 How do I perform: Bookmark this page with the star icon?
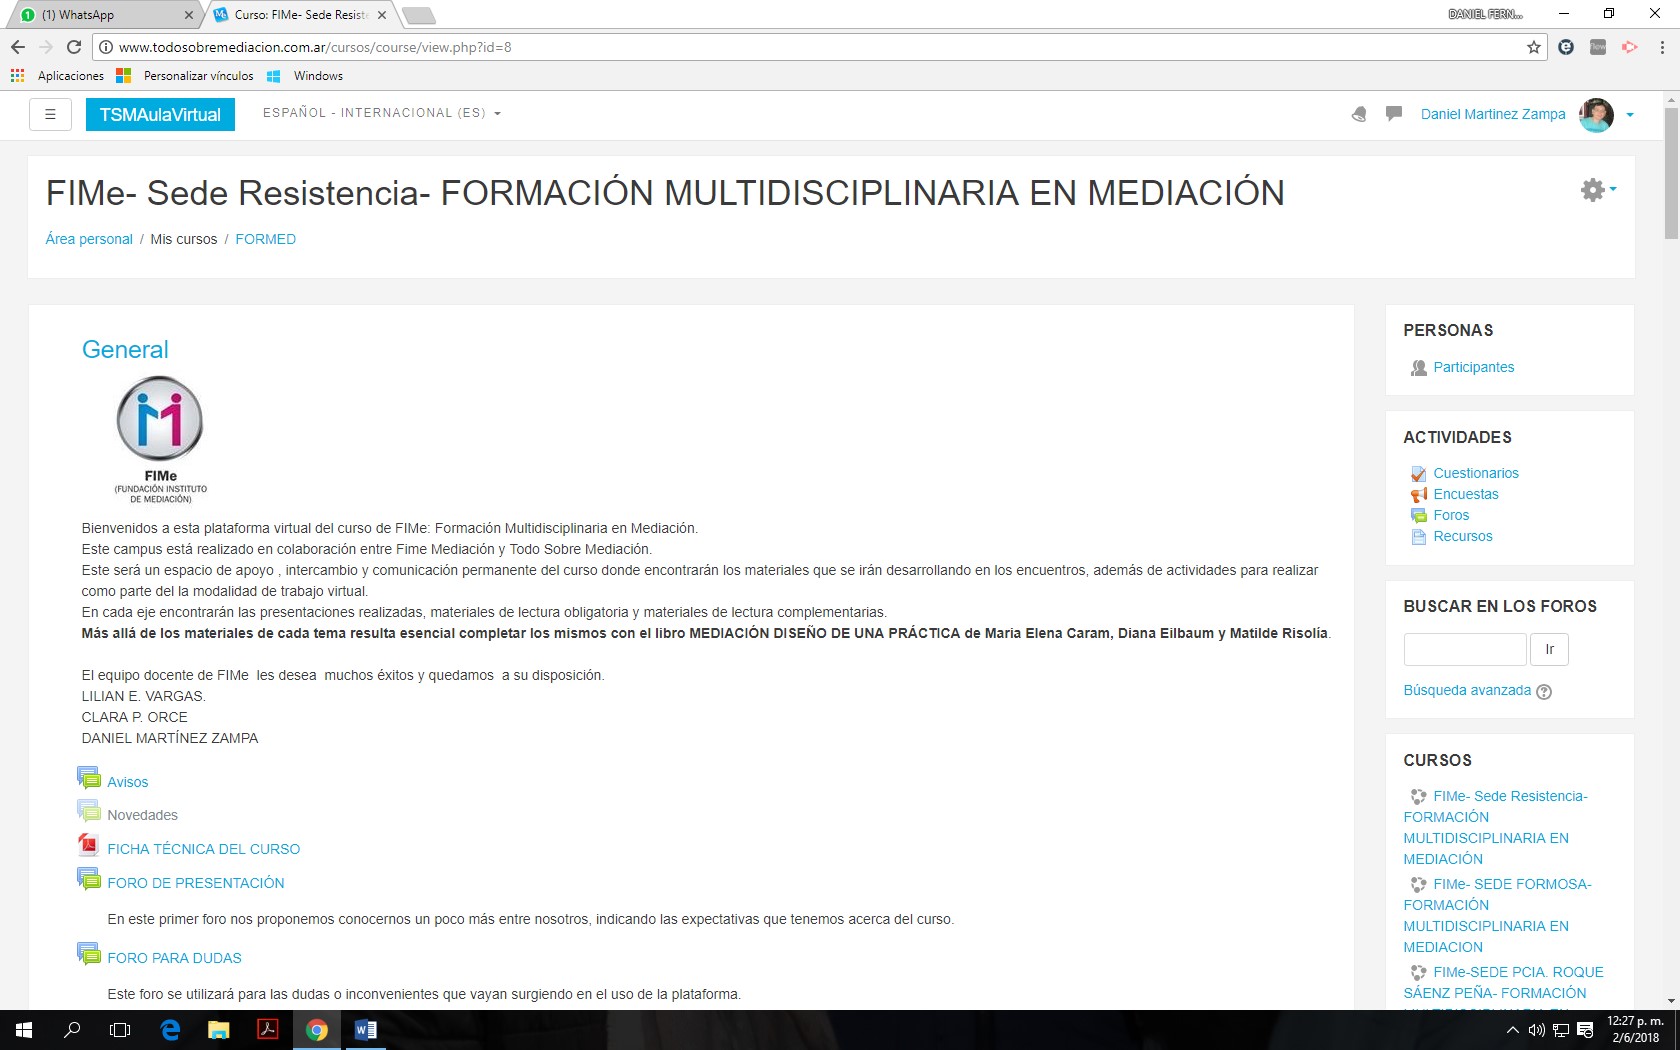[x=1533, y=47]
